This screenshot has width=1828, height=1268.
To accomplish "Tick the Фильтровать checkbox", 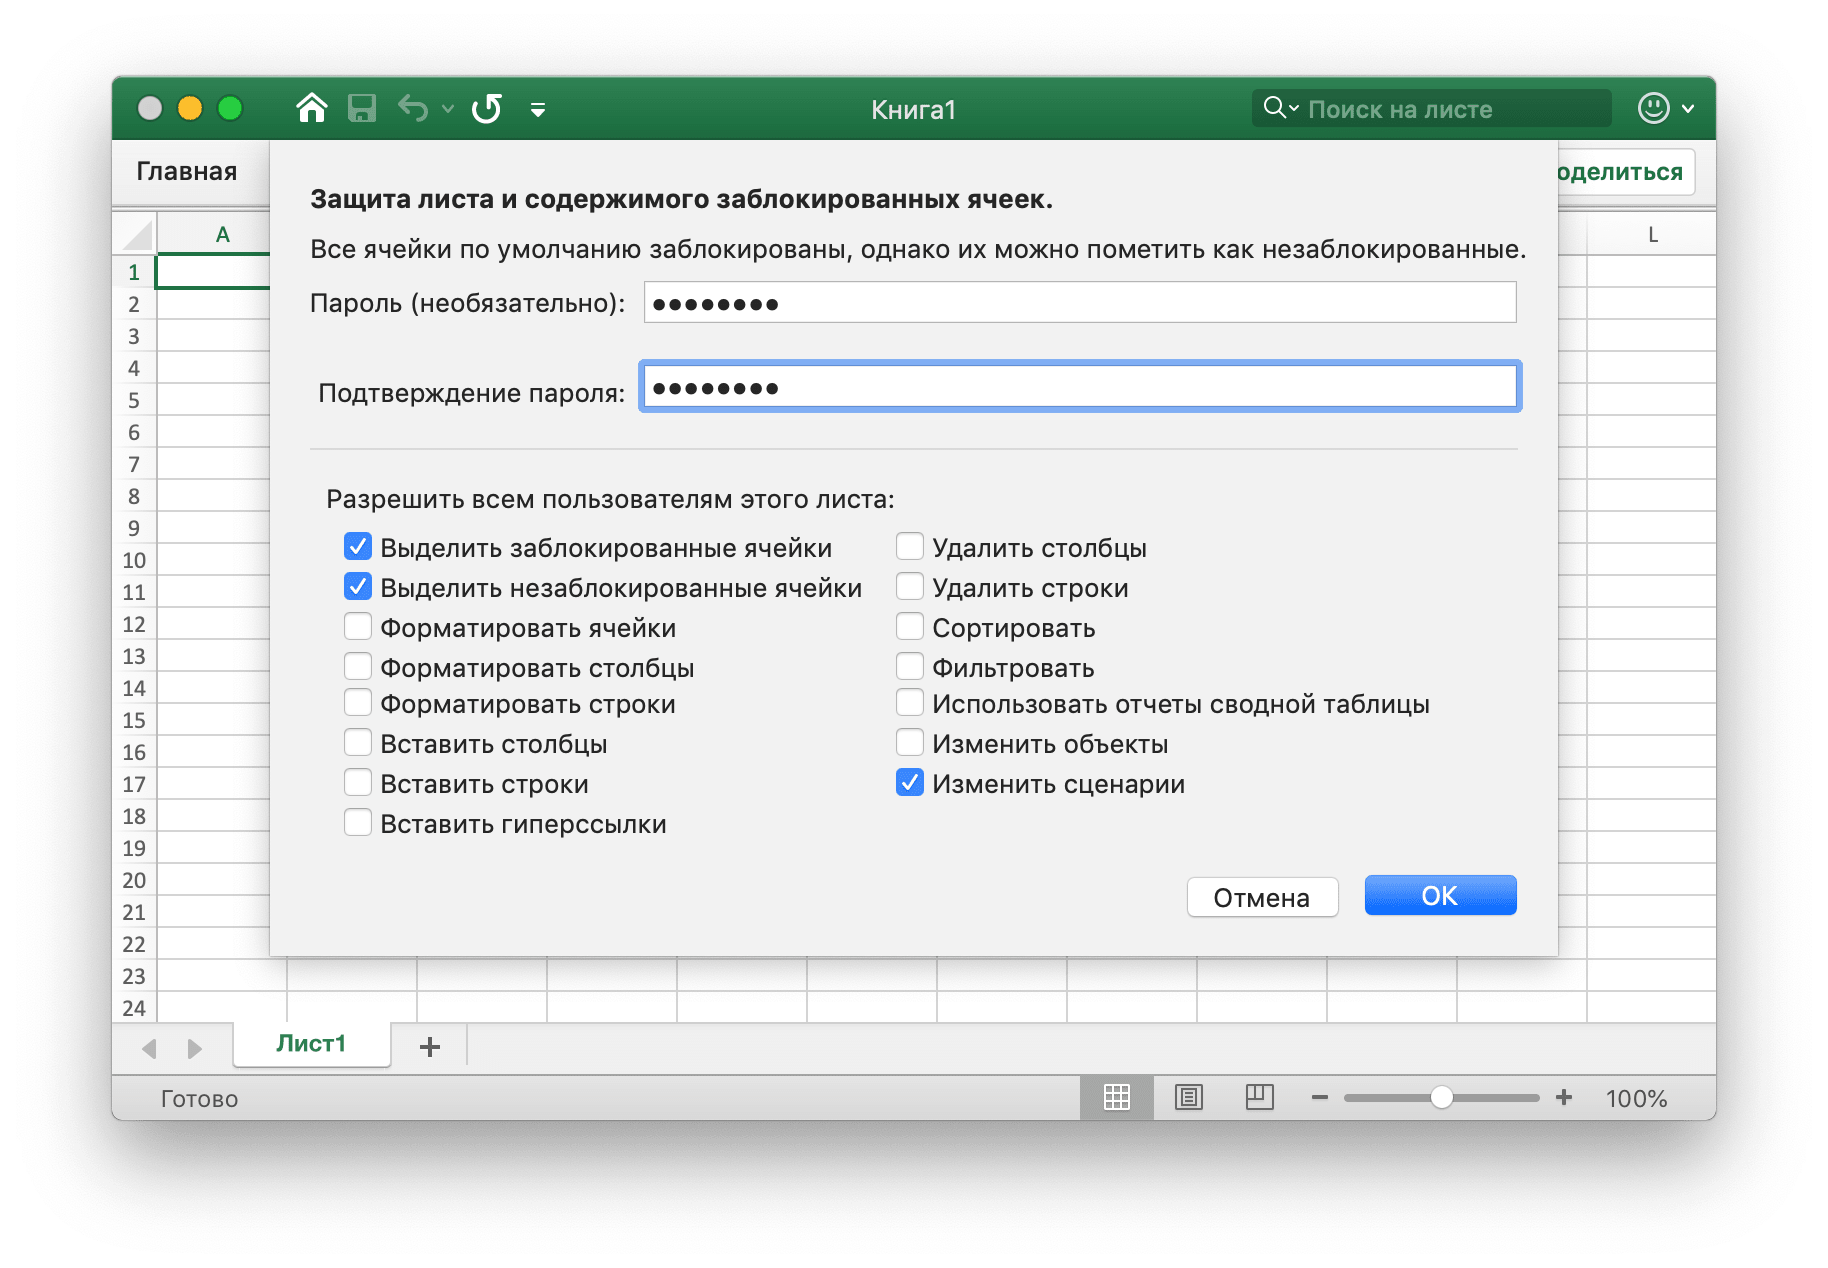I will pyautogui.click(x=910, y=666).
